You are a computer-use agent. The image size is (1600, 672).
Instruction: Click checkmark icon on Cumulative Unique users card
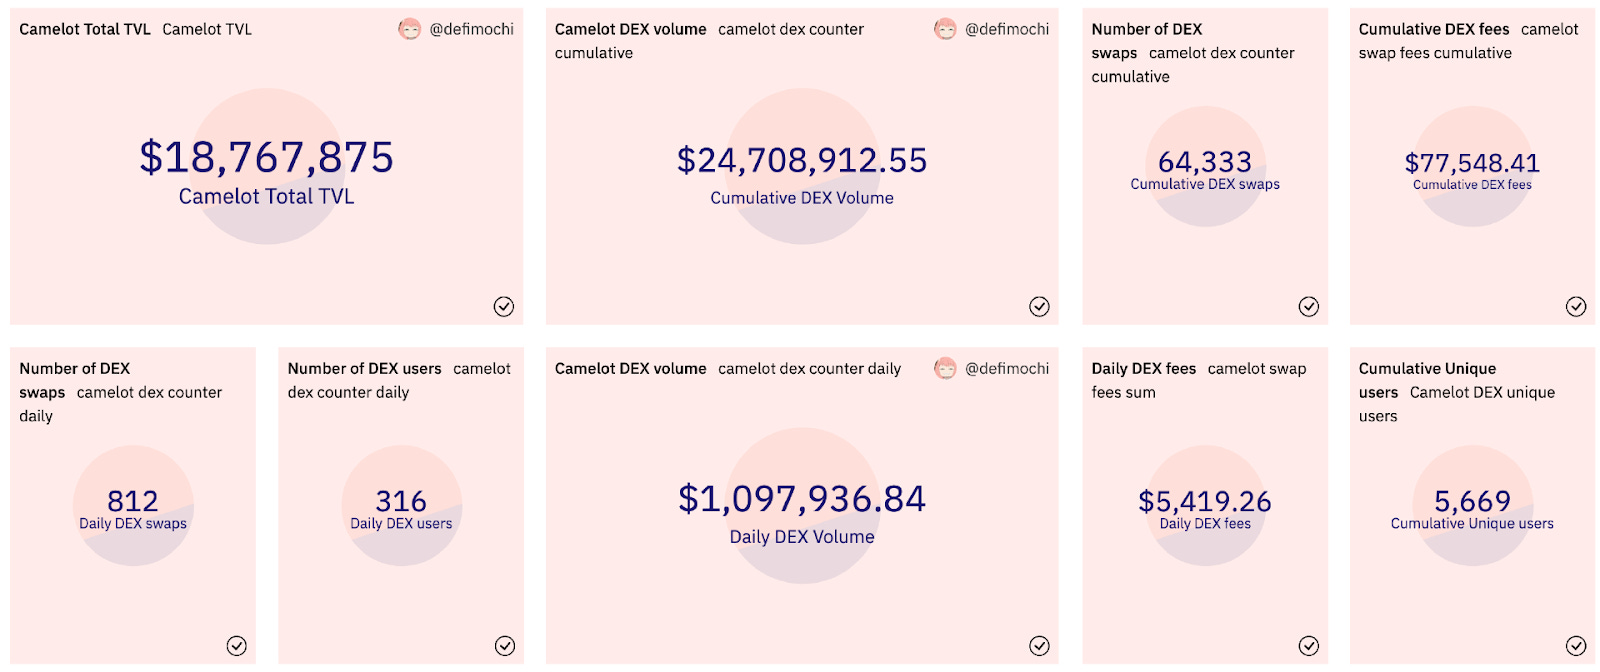point(1576,646)
